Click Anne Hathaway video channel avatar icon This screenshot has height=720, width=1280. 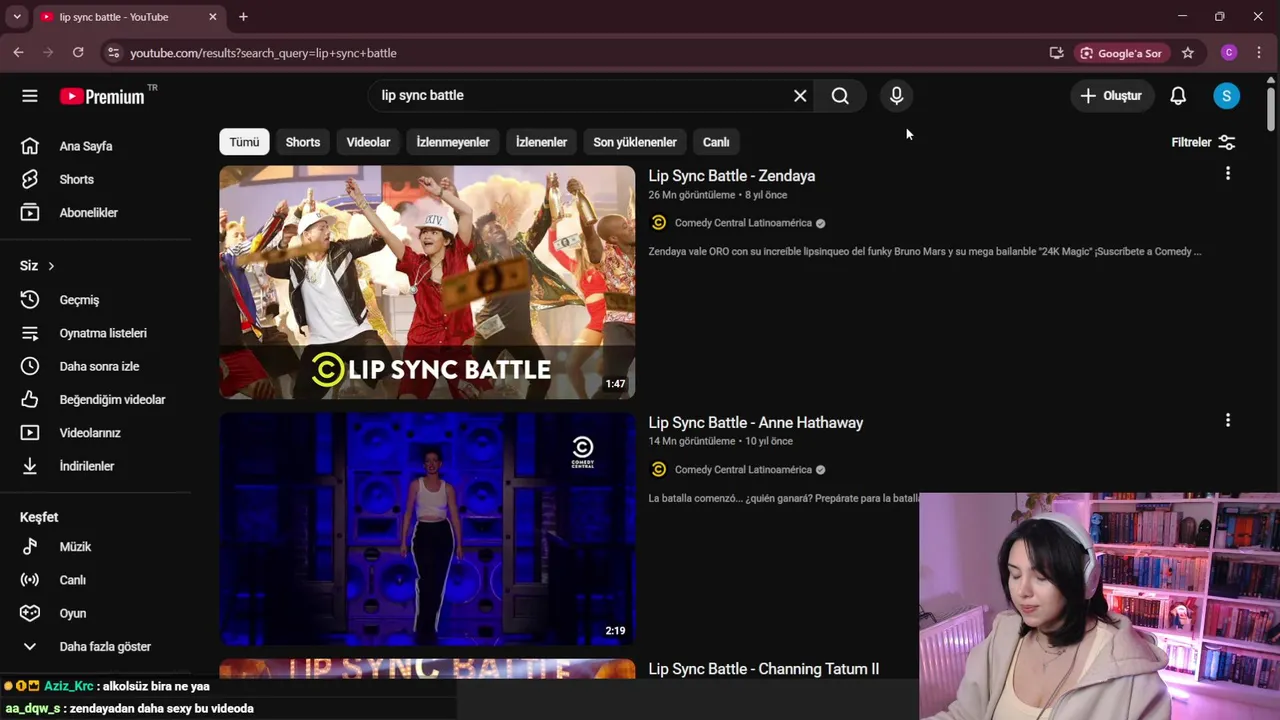tap(658, 470)
